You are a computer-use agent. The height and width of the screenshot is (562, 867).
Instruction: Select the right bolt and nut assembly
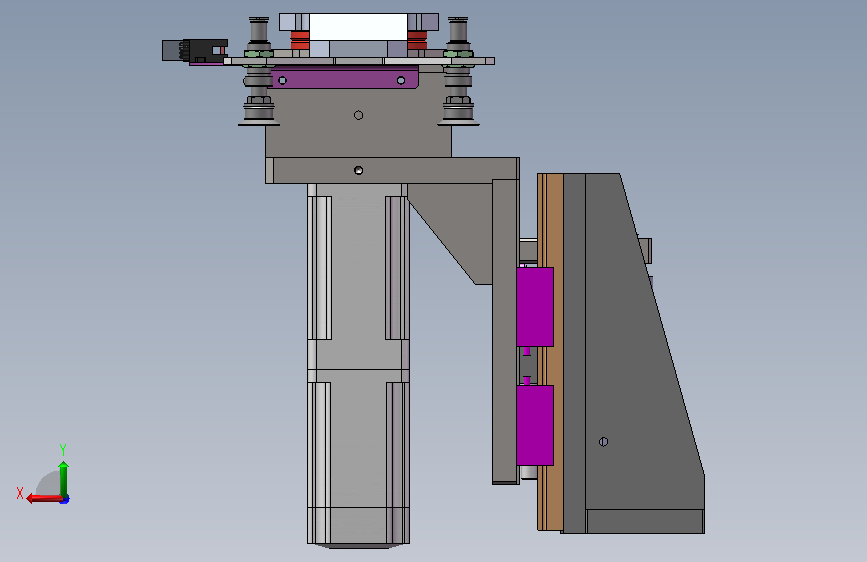(x=458, y=72)
